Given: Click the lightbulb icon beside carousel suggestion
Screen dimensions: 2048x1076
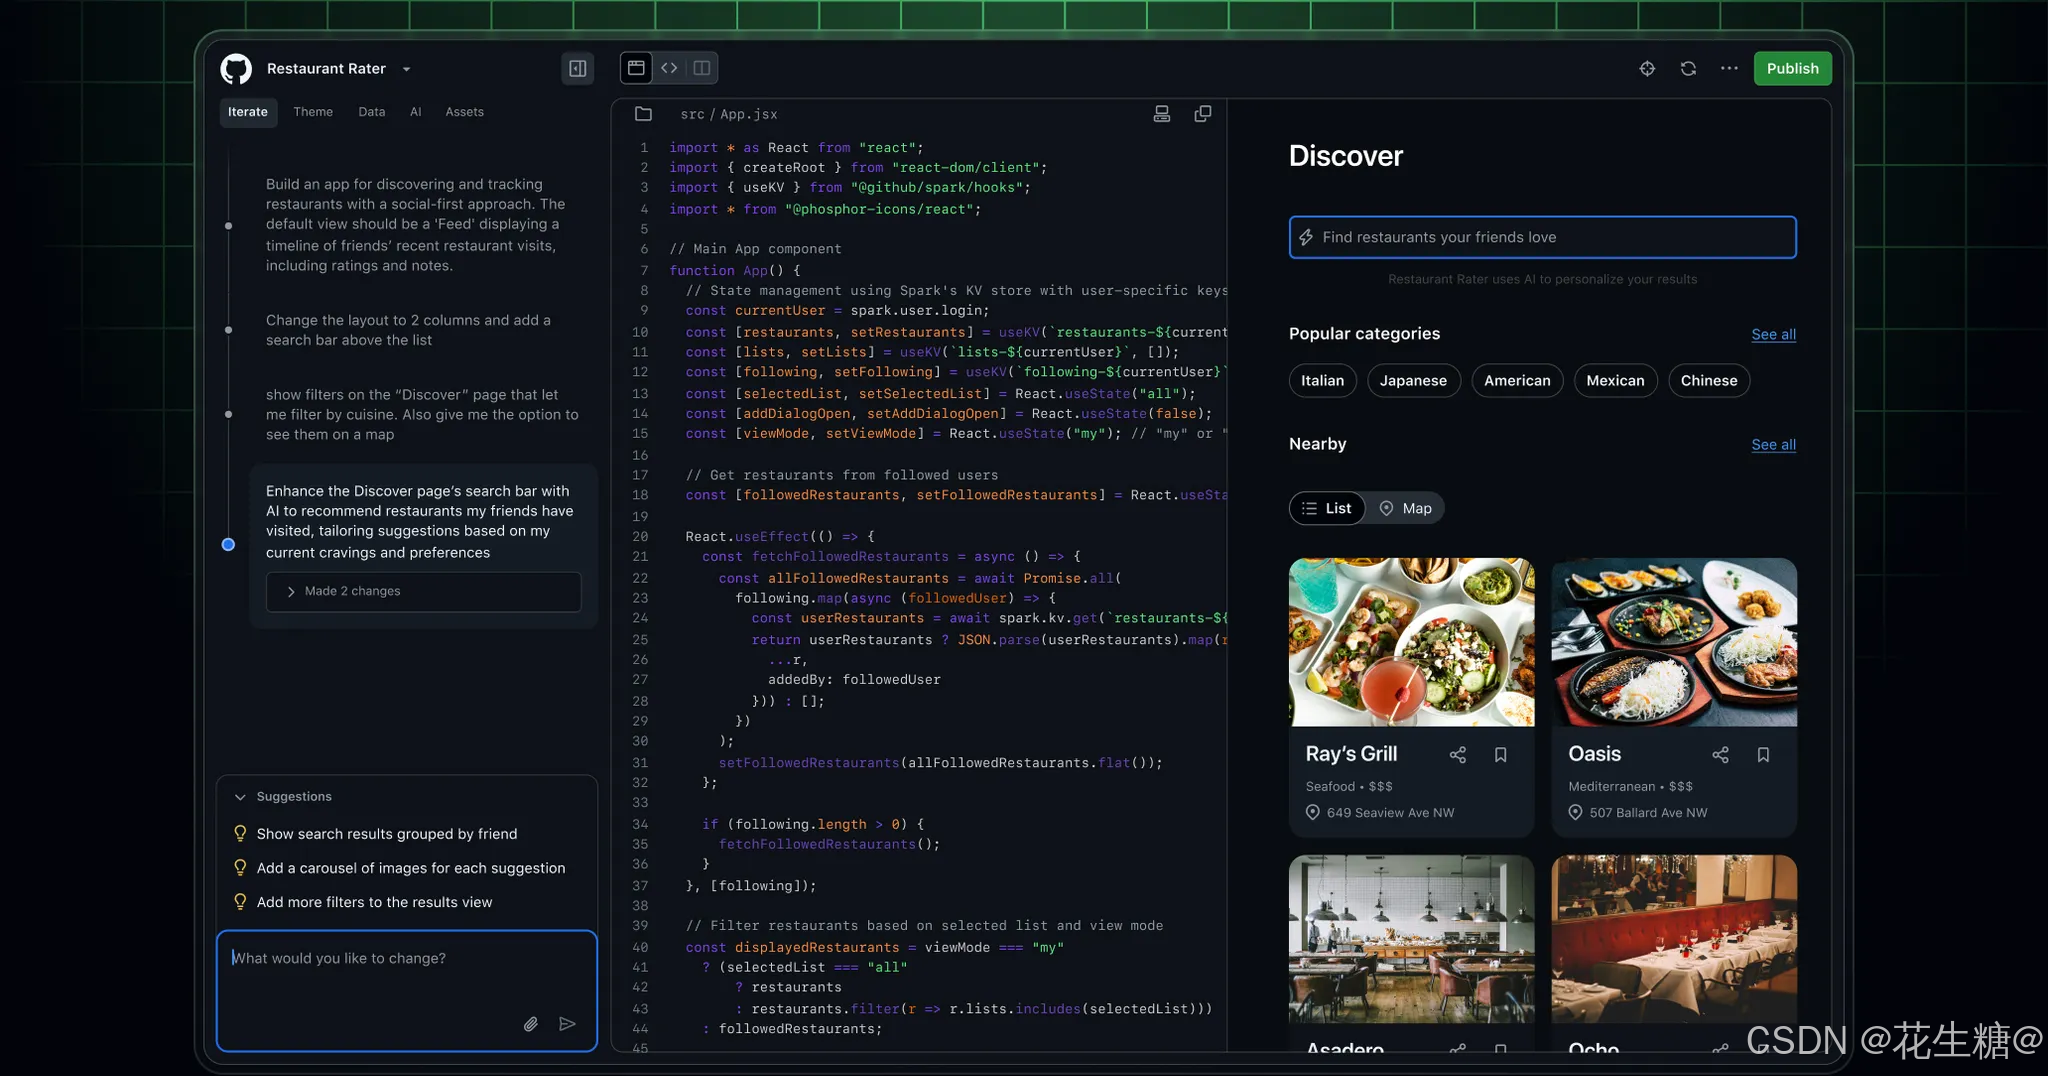Looking at the screenshot, I should coord(240,867).
